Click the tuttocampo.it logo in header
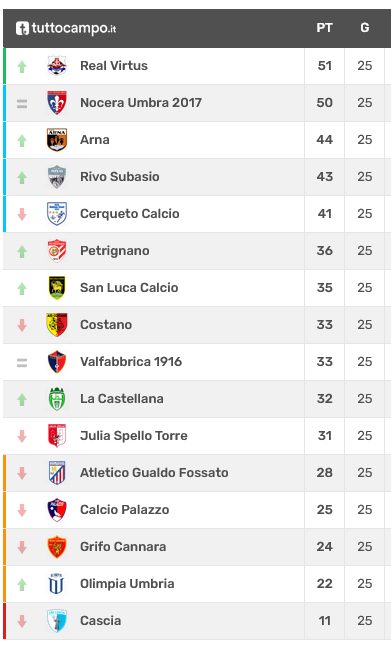 66,28
